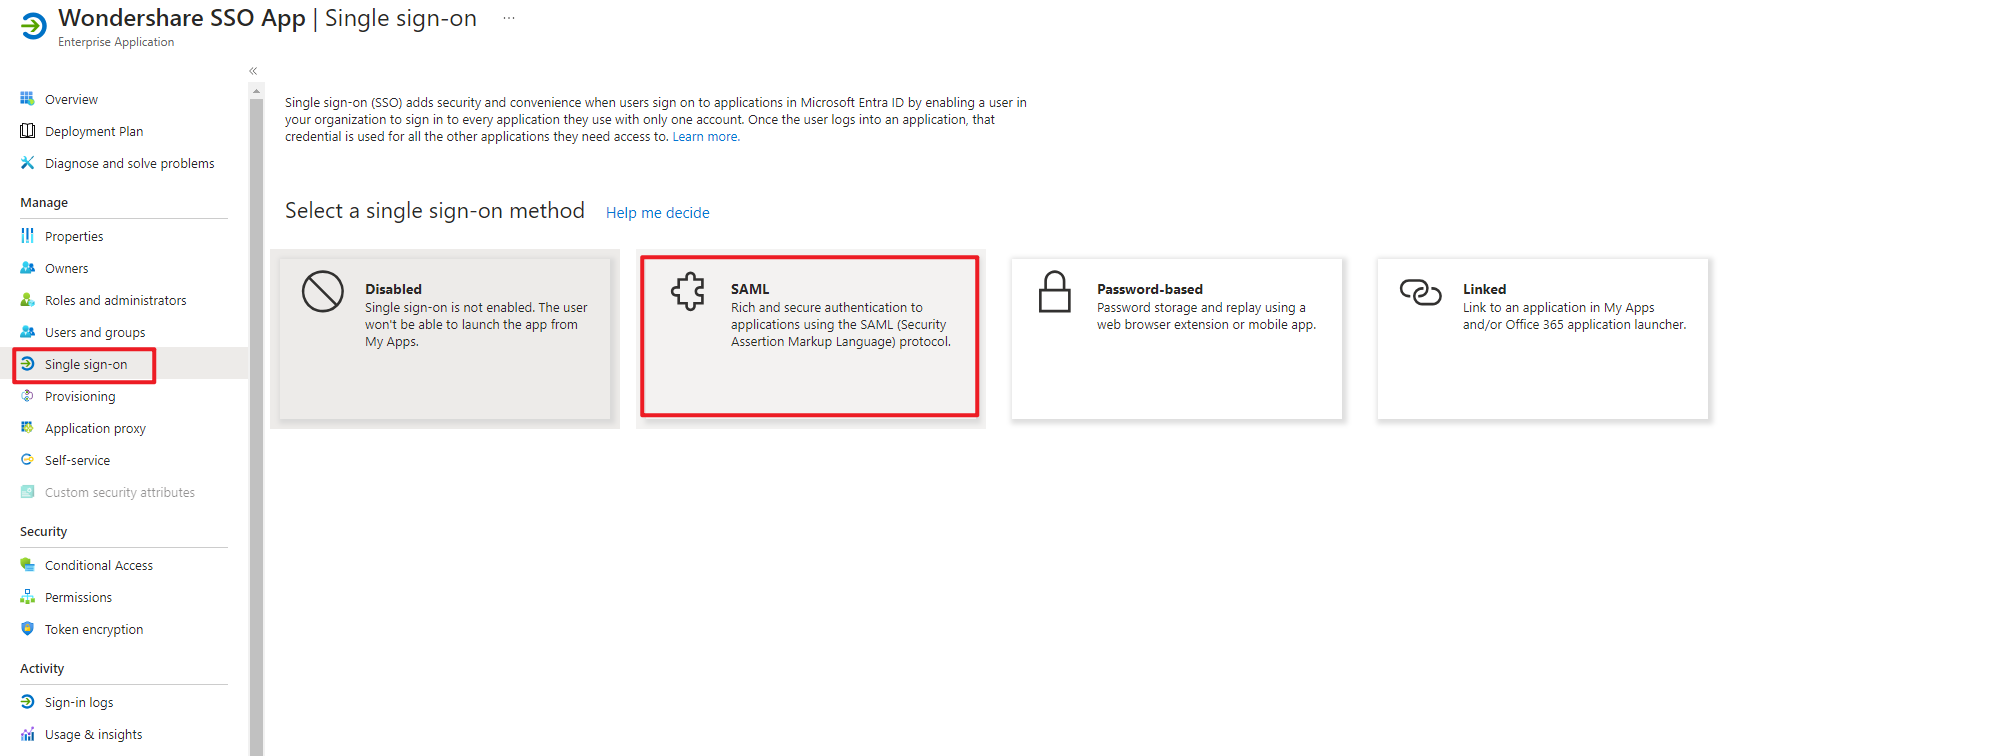The height and width of the screenshot is (756, 2001).
Task: Go to Self-service settings
Action: [x=77, y=460]
